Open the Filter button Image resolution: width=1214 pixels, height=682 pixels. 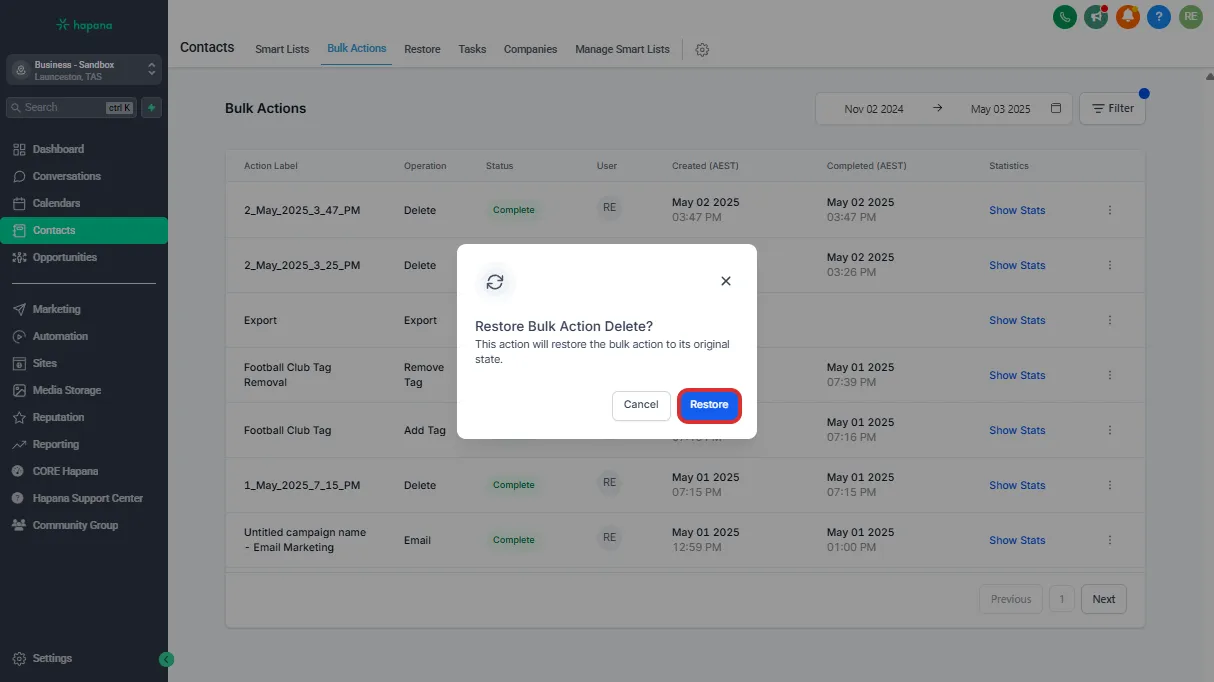(1112, 109)
